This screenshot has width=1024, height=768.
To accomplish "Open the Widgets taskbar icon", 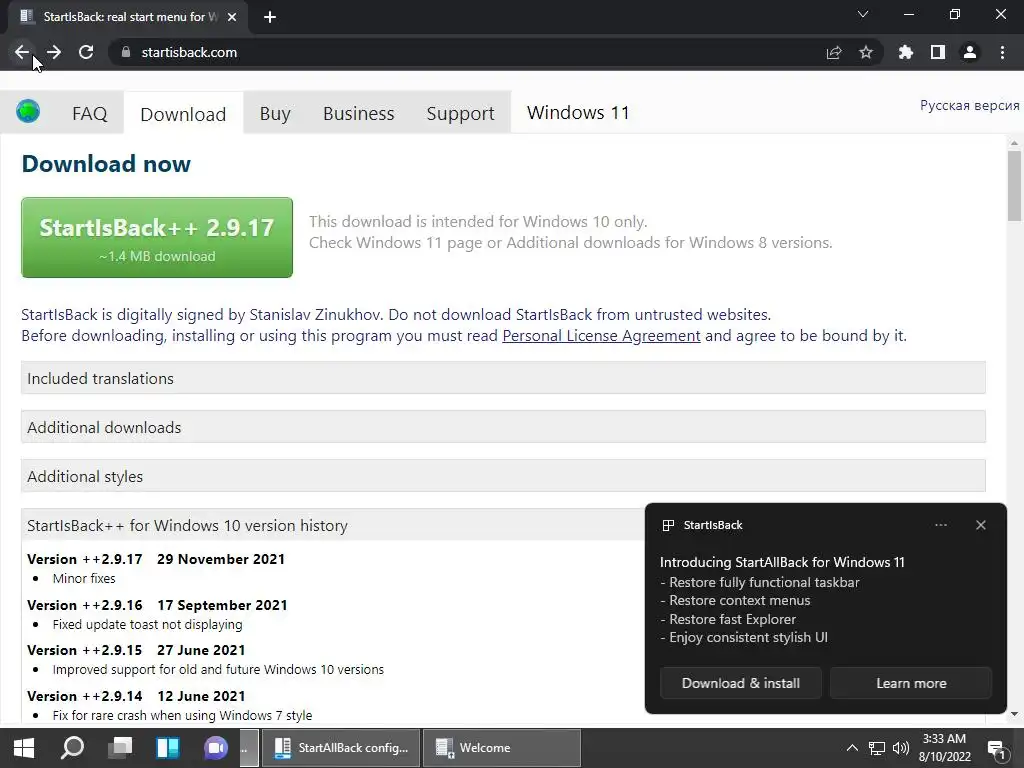I will point(168,748).
